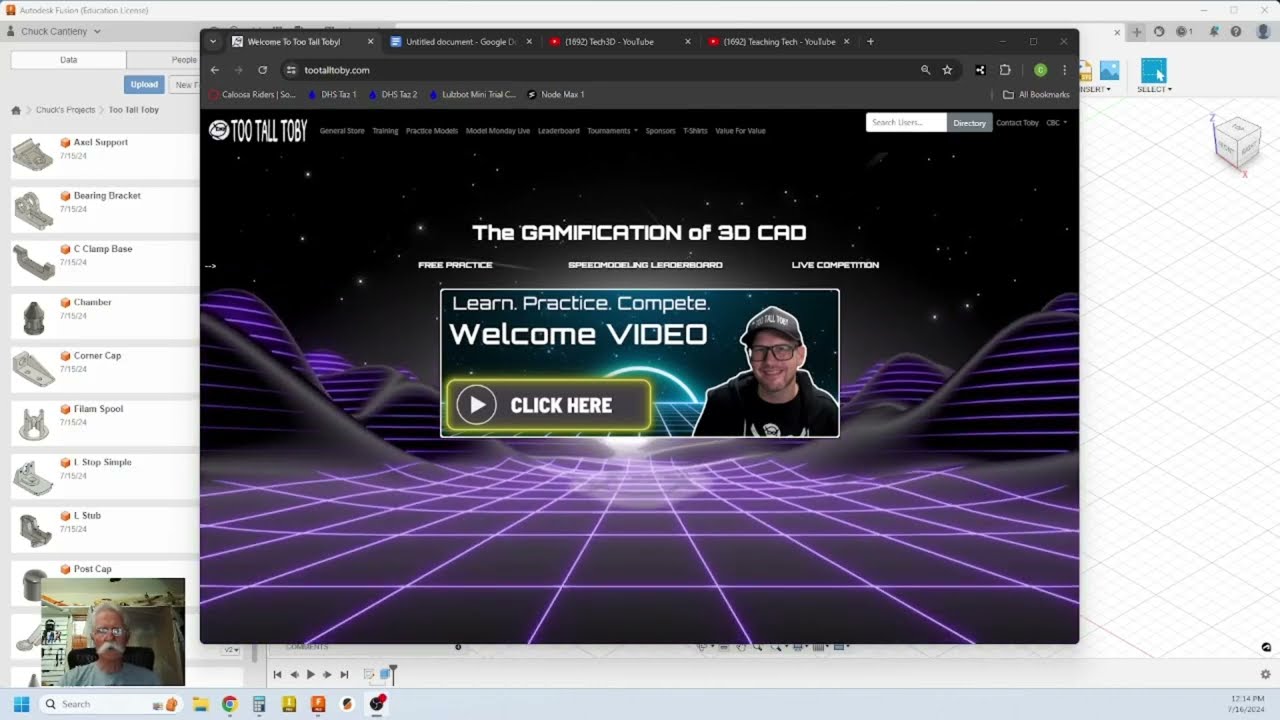
Task: Open the Chrome Extensions puzzle icon
Action: point(1005,70)
